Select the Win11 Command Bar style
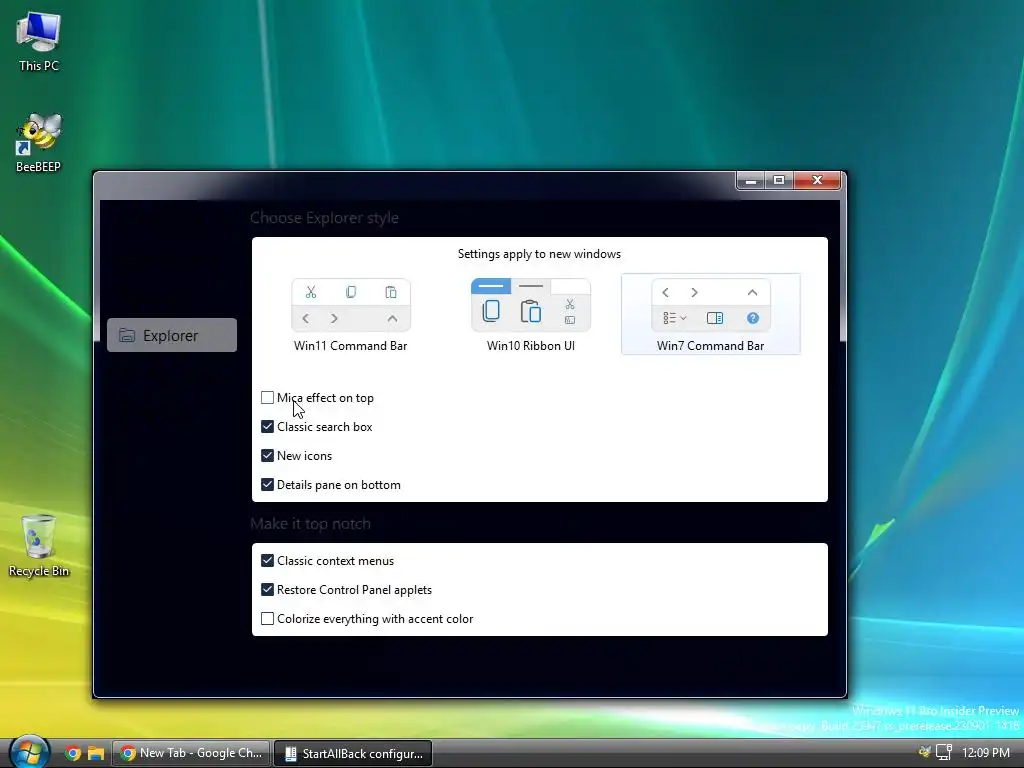 [351, 316]
